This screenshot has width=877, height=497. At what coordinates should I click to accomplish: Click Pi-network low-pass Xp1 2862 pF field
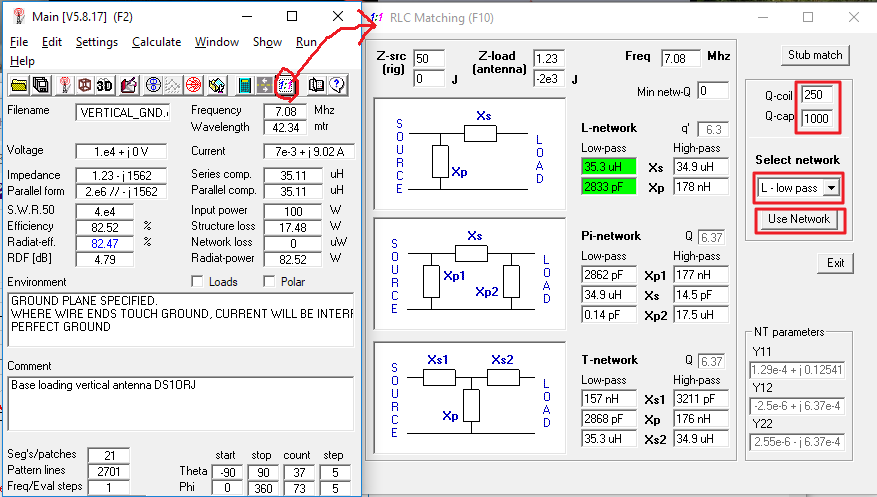(x=609, y=275)
